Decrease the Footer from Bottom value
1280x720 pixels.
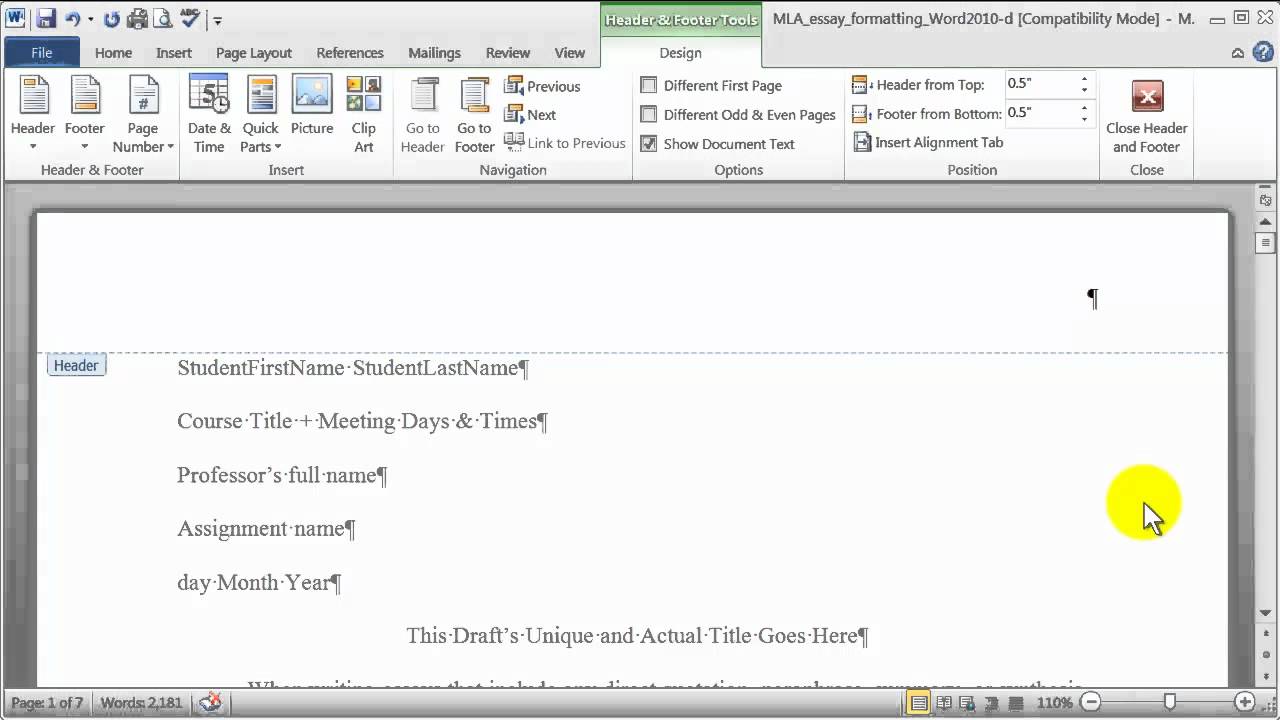tap(1084, 119)
